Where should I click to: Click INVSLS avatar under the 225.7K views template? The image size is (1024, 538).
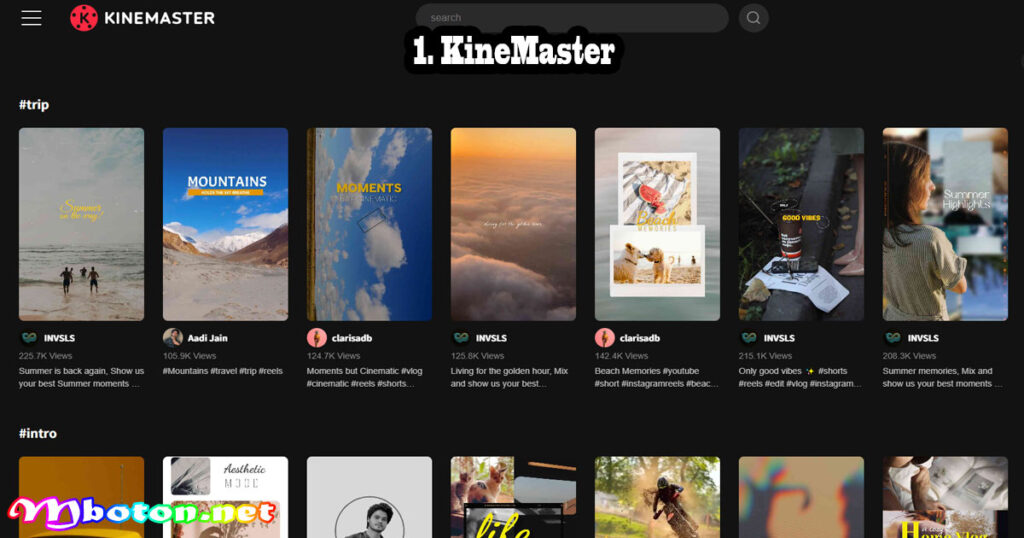(x=29, y=338)
